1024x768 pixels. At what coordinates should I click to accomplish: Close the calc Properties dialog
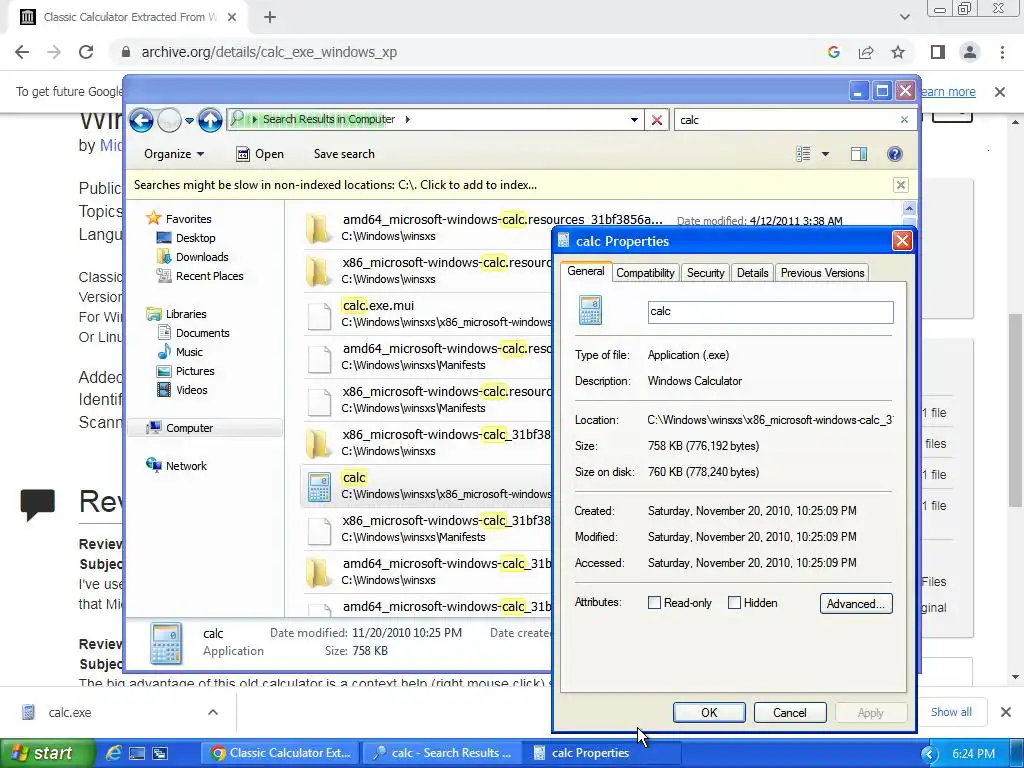coord(902,241)
